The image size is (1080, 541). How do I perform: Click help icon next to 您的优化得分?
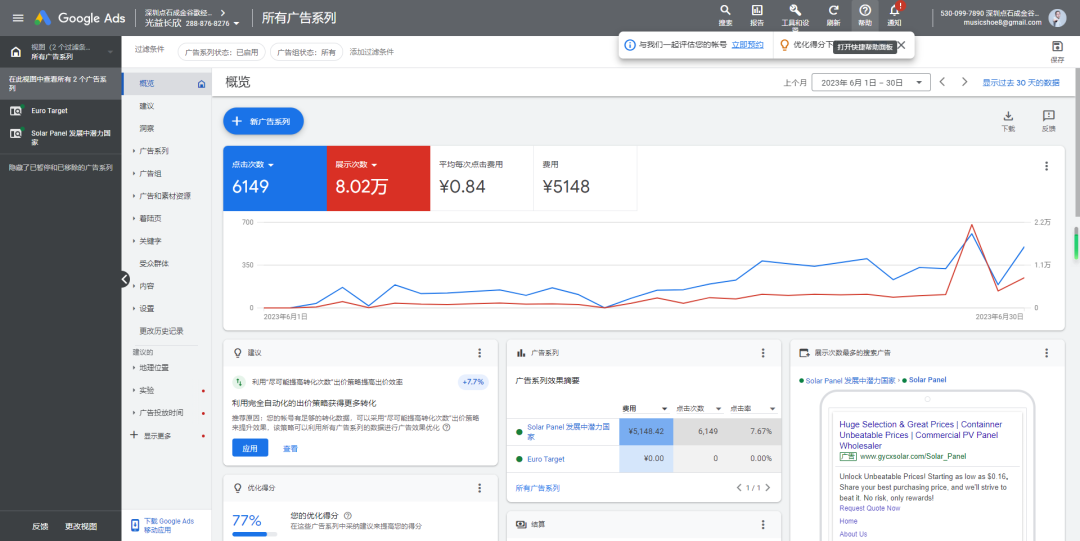[x=347, y=515]
